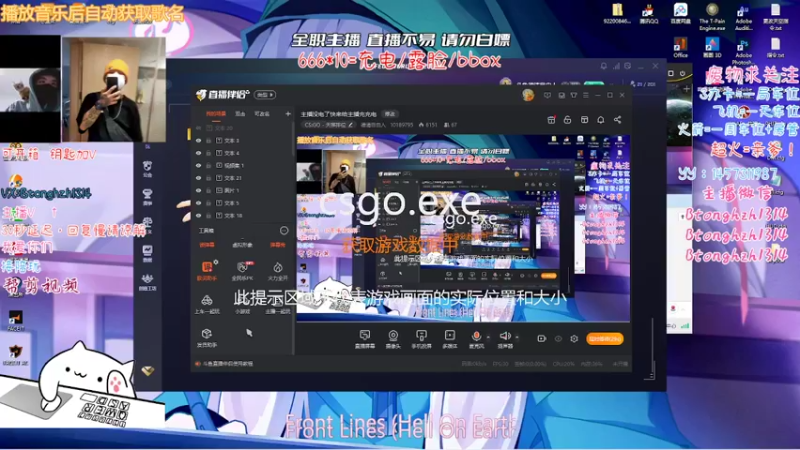The width and height of the screenshot is (800, 450).
Task: Select the orange third toolbox tab
Action: click(x=278, y=245)
